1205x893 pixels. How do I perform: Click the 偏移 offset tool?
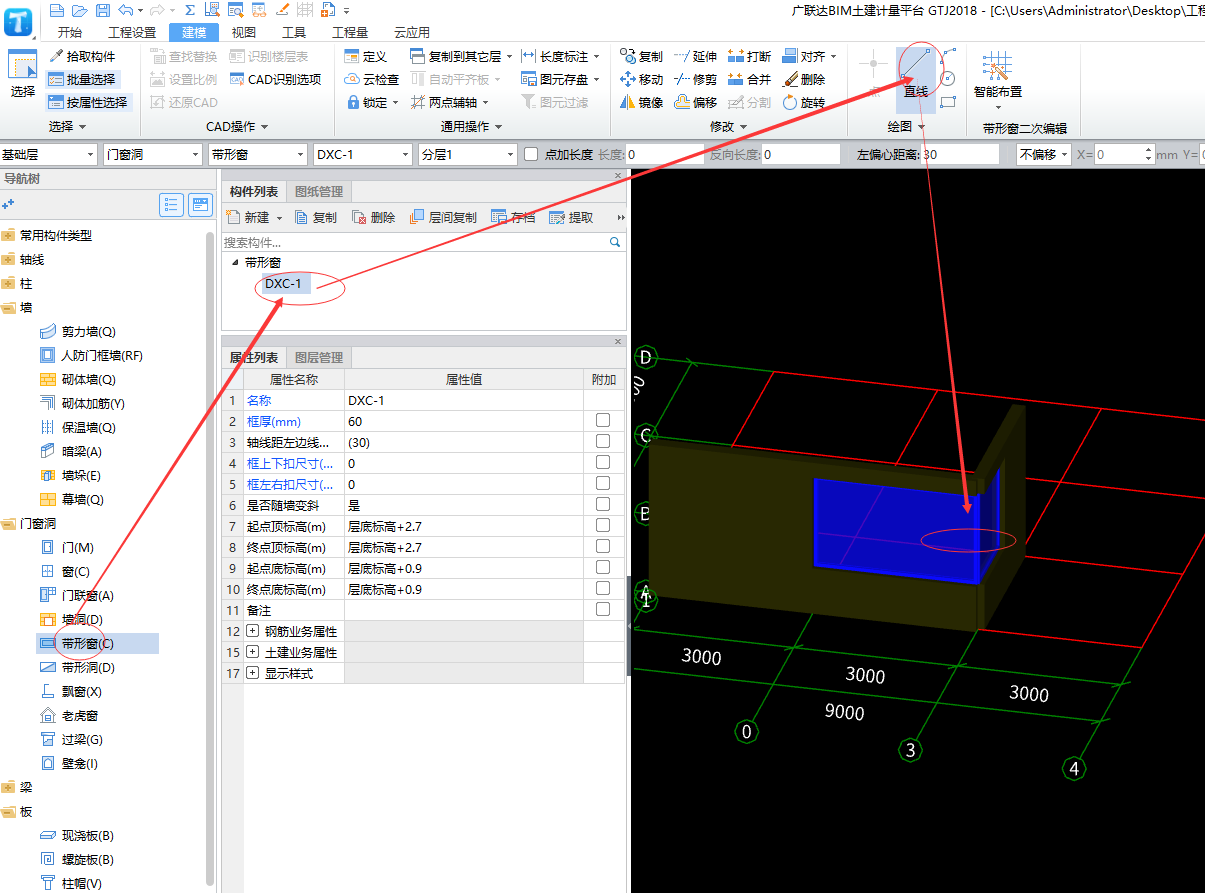pyautogui.click(x=695, y=102)
